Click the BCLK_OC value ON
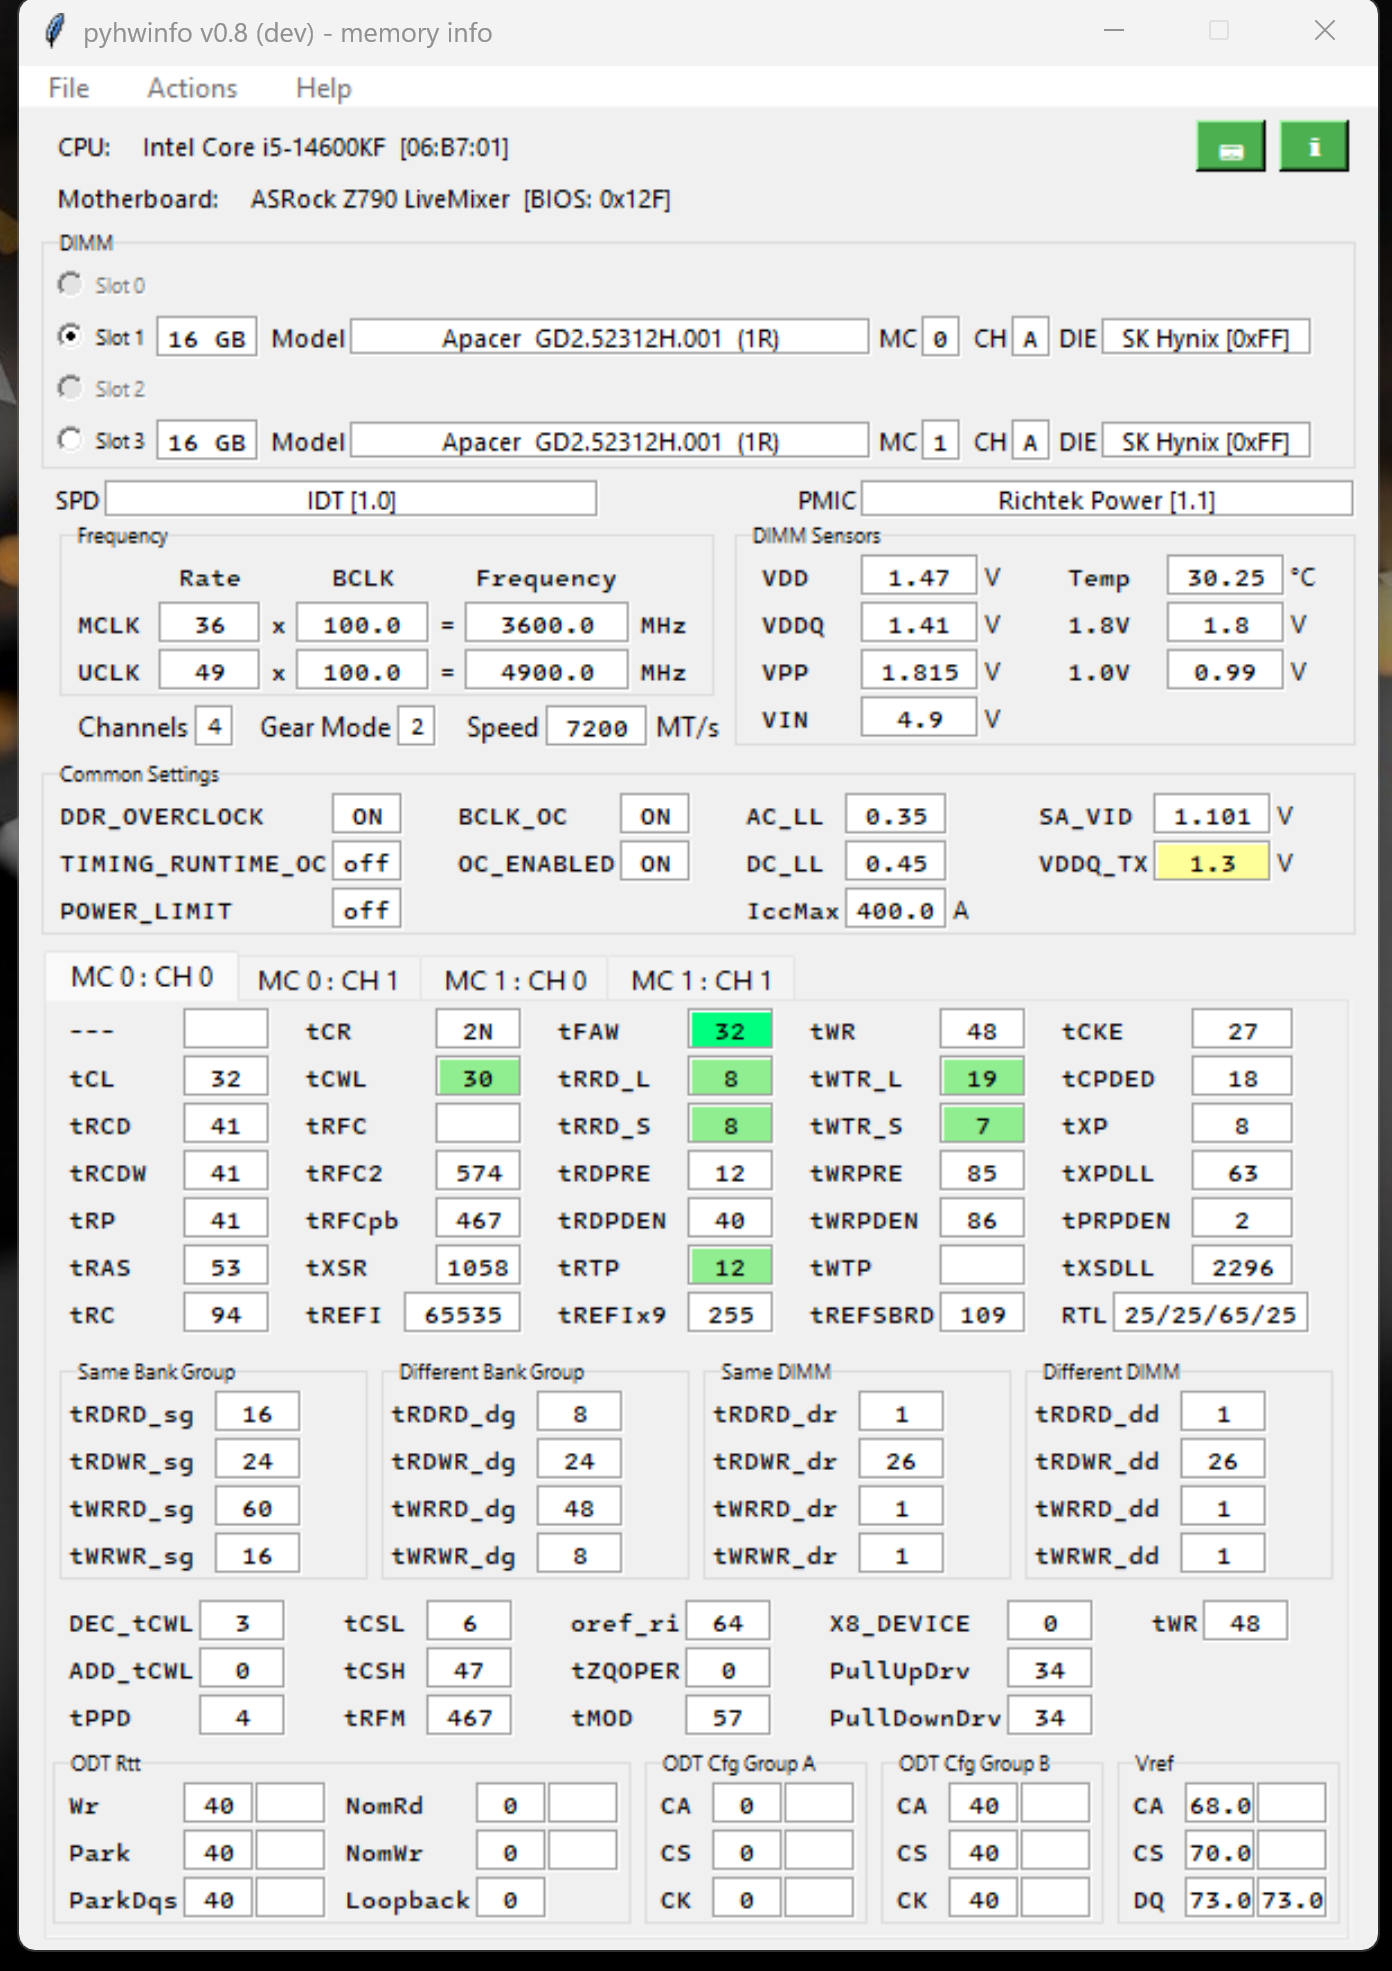 click(x=655, y=815)
